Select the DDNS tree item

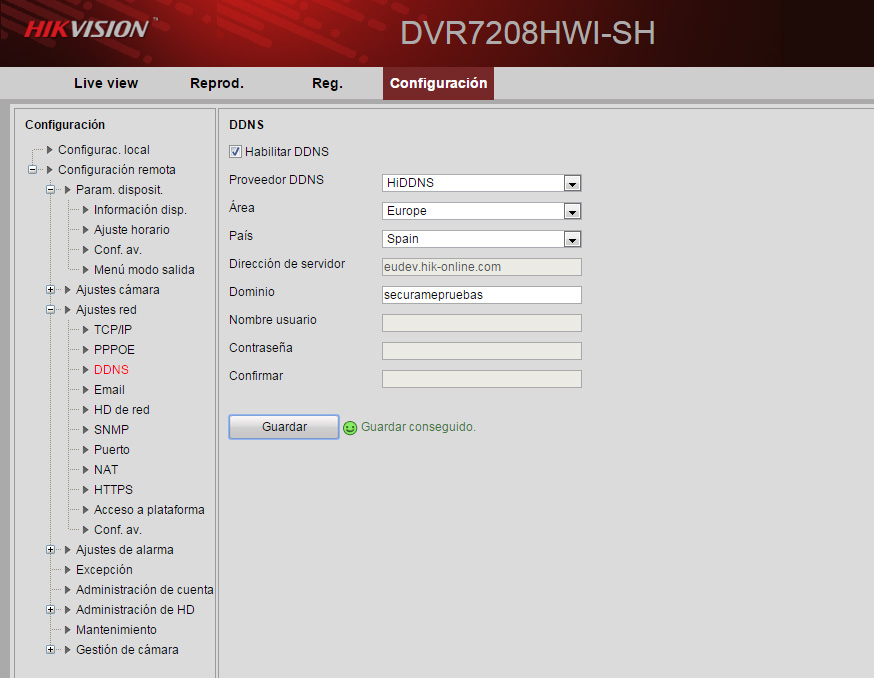[111, 370]
